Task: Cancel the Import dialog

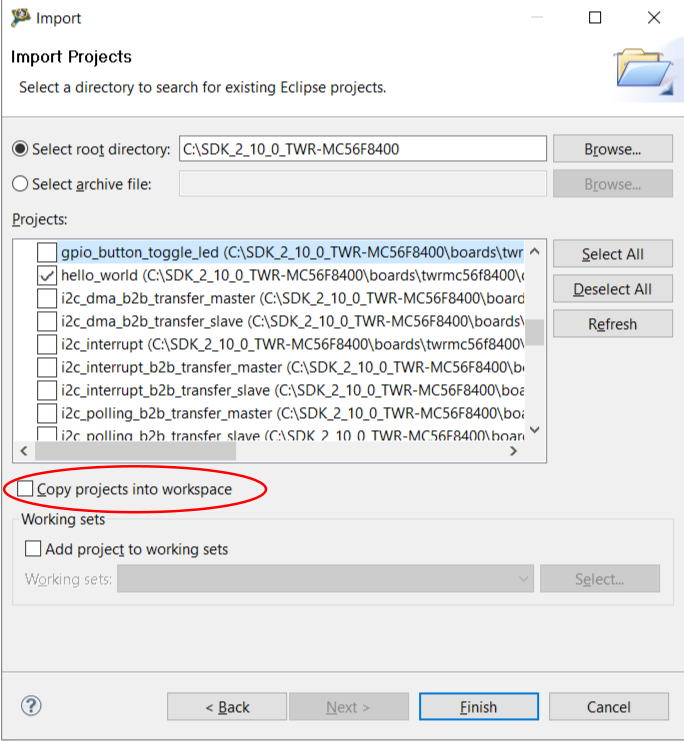Action: click(x=609, y=707)
